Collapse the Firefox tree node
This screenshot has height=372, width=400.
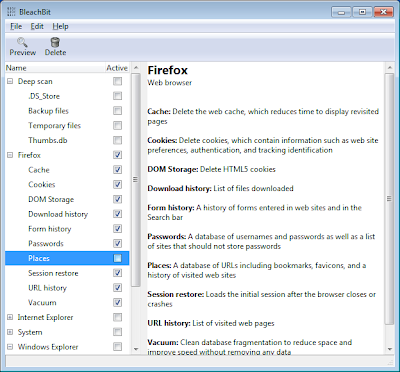pos(10,155)
